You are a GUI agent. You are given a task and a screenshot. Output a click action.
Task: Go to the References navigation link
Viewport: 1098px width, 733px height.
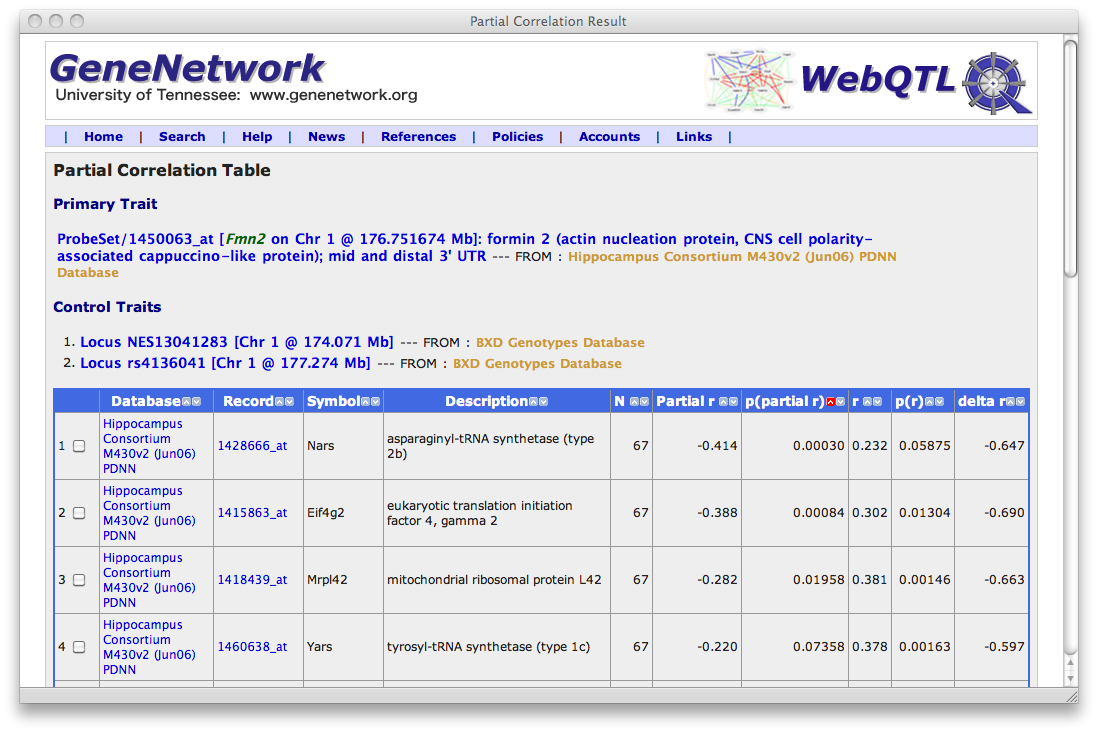click(x=418, y=137)
